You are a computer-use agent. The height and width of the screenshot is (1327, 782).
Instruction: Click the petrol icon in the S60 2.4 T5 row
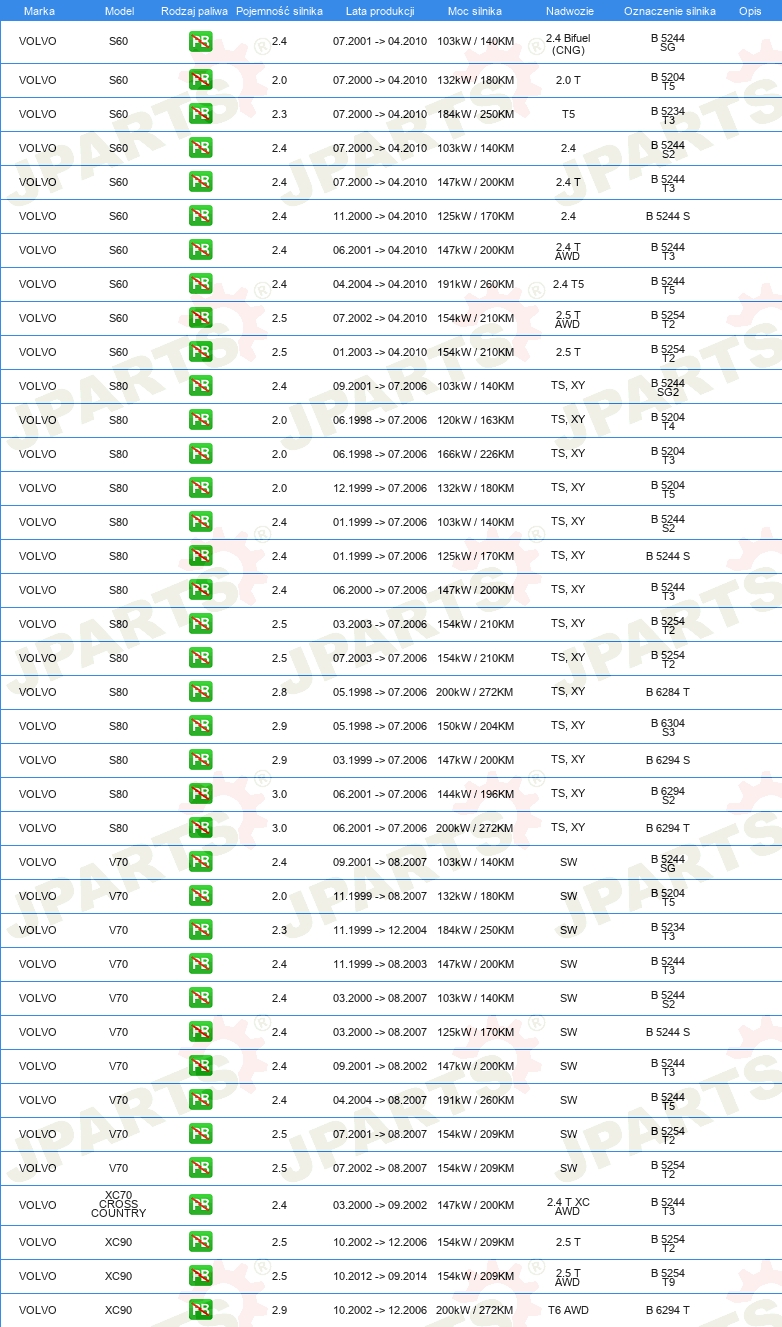[200, 284]
